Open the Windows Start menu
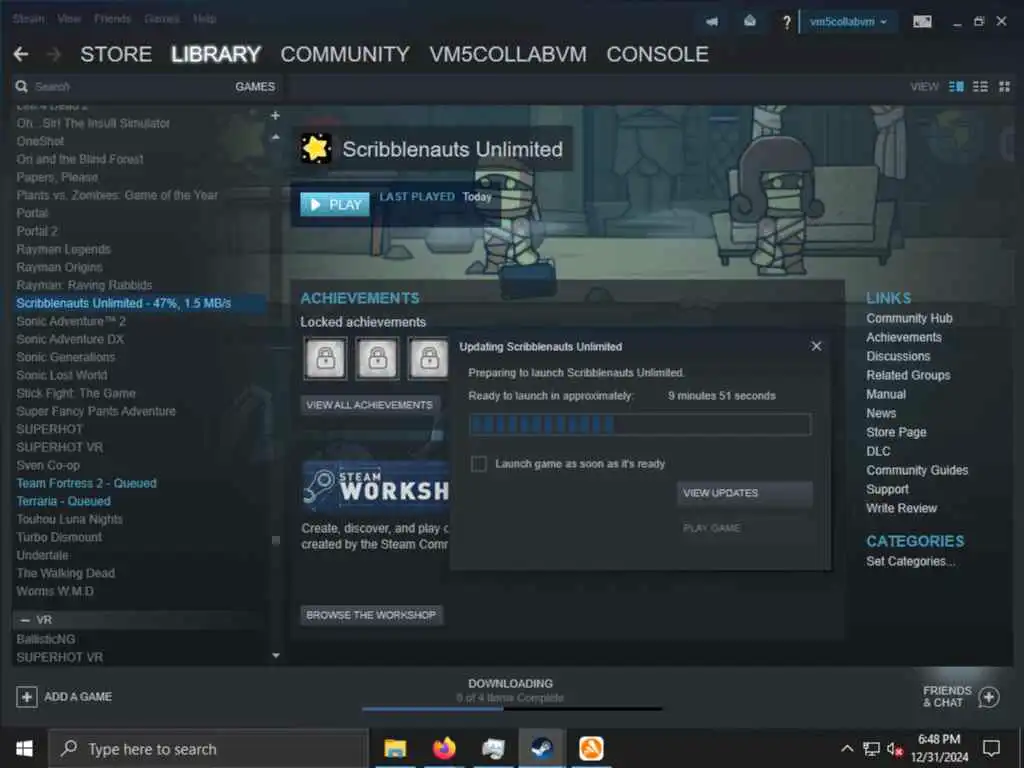 tap(24, 748)
